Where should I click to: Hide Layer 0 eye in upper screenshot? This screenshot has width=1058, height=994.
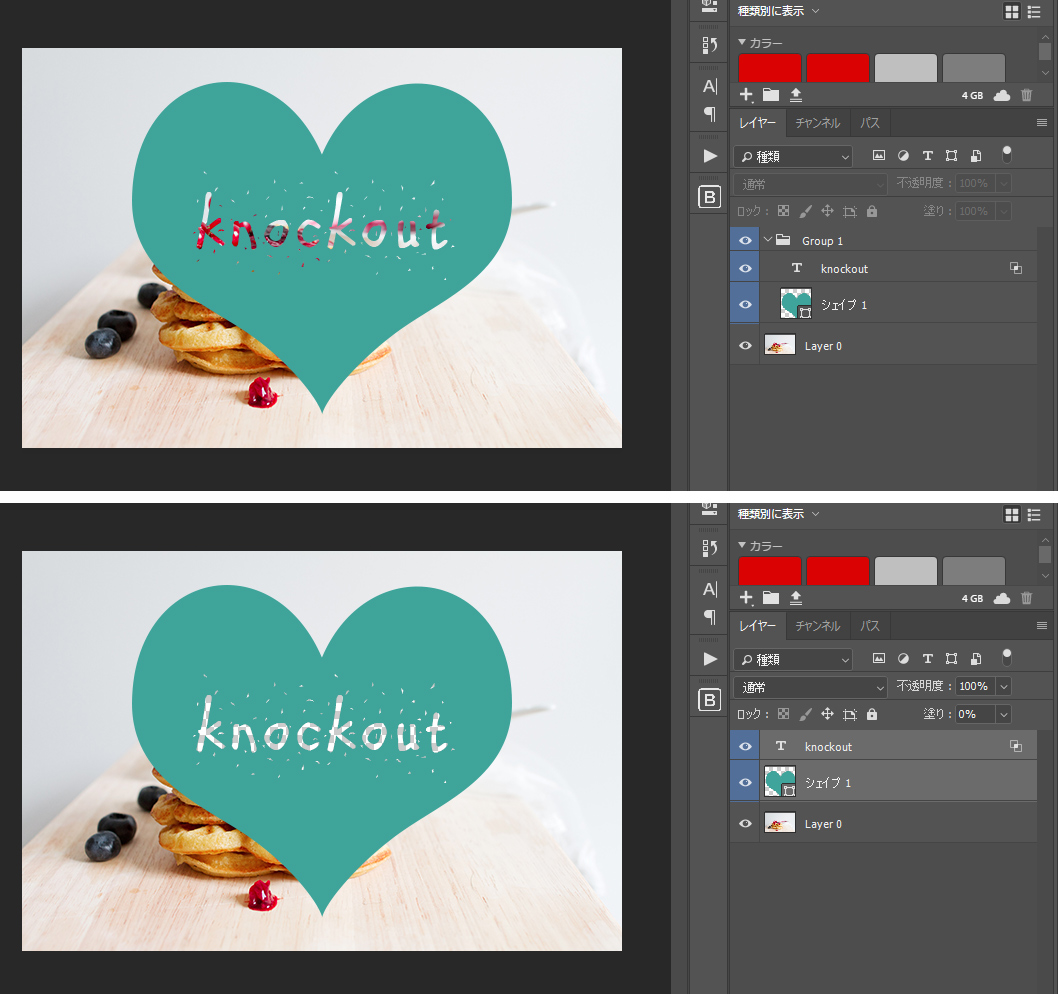[745, 346]
